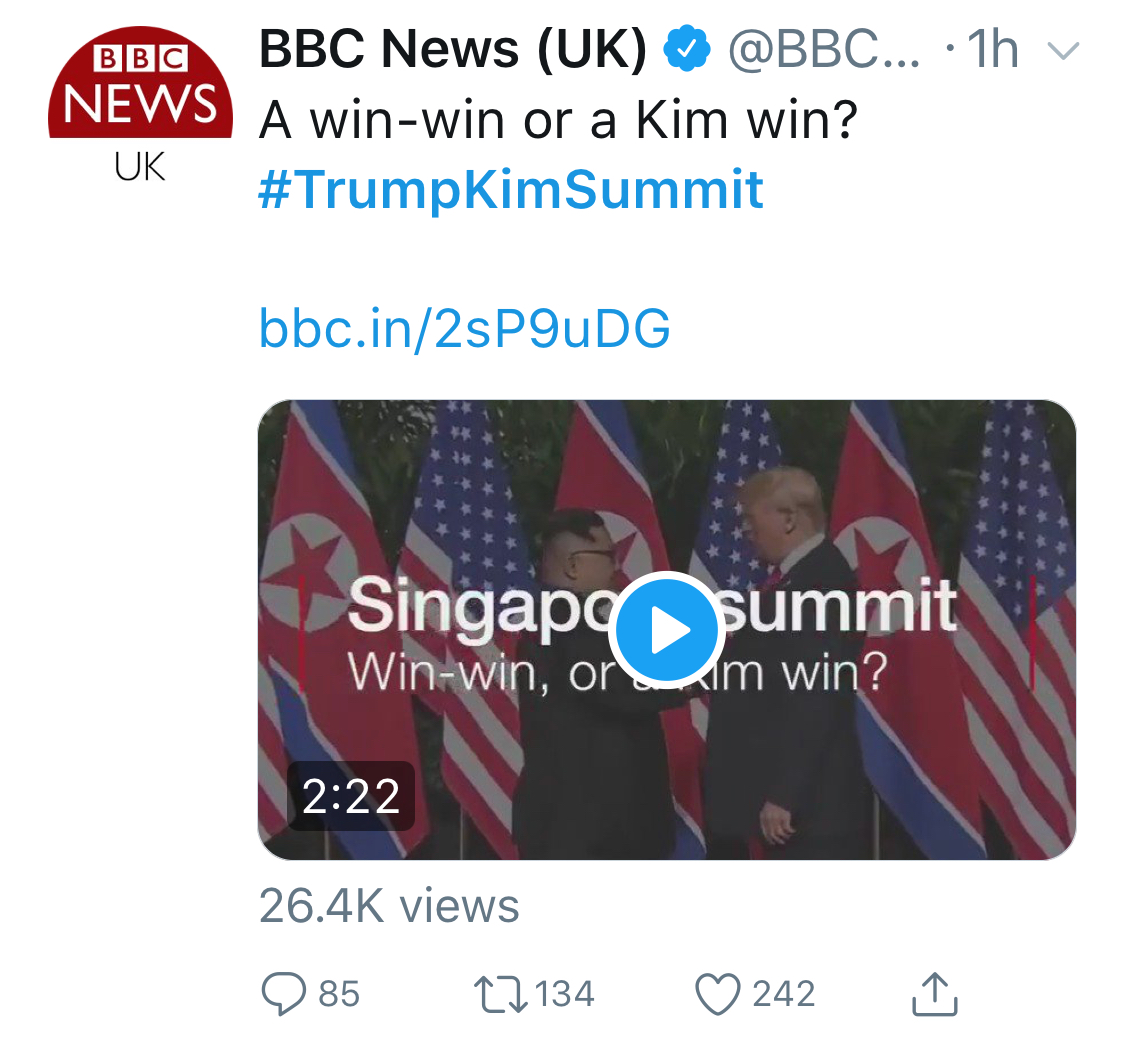This screenshot has width=1125, height=1046.
Task: Open the @BBC... handle
Action: (824, 49)
